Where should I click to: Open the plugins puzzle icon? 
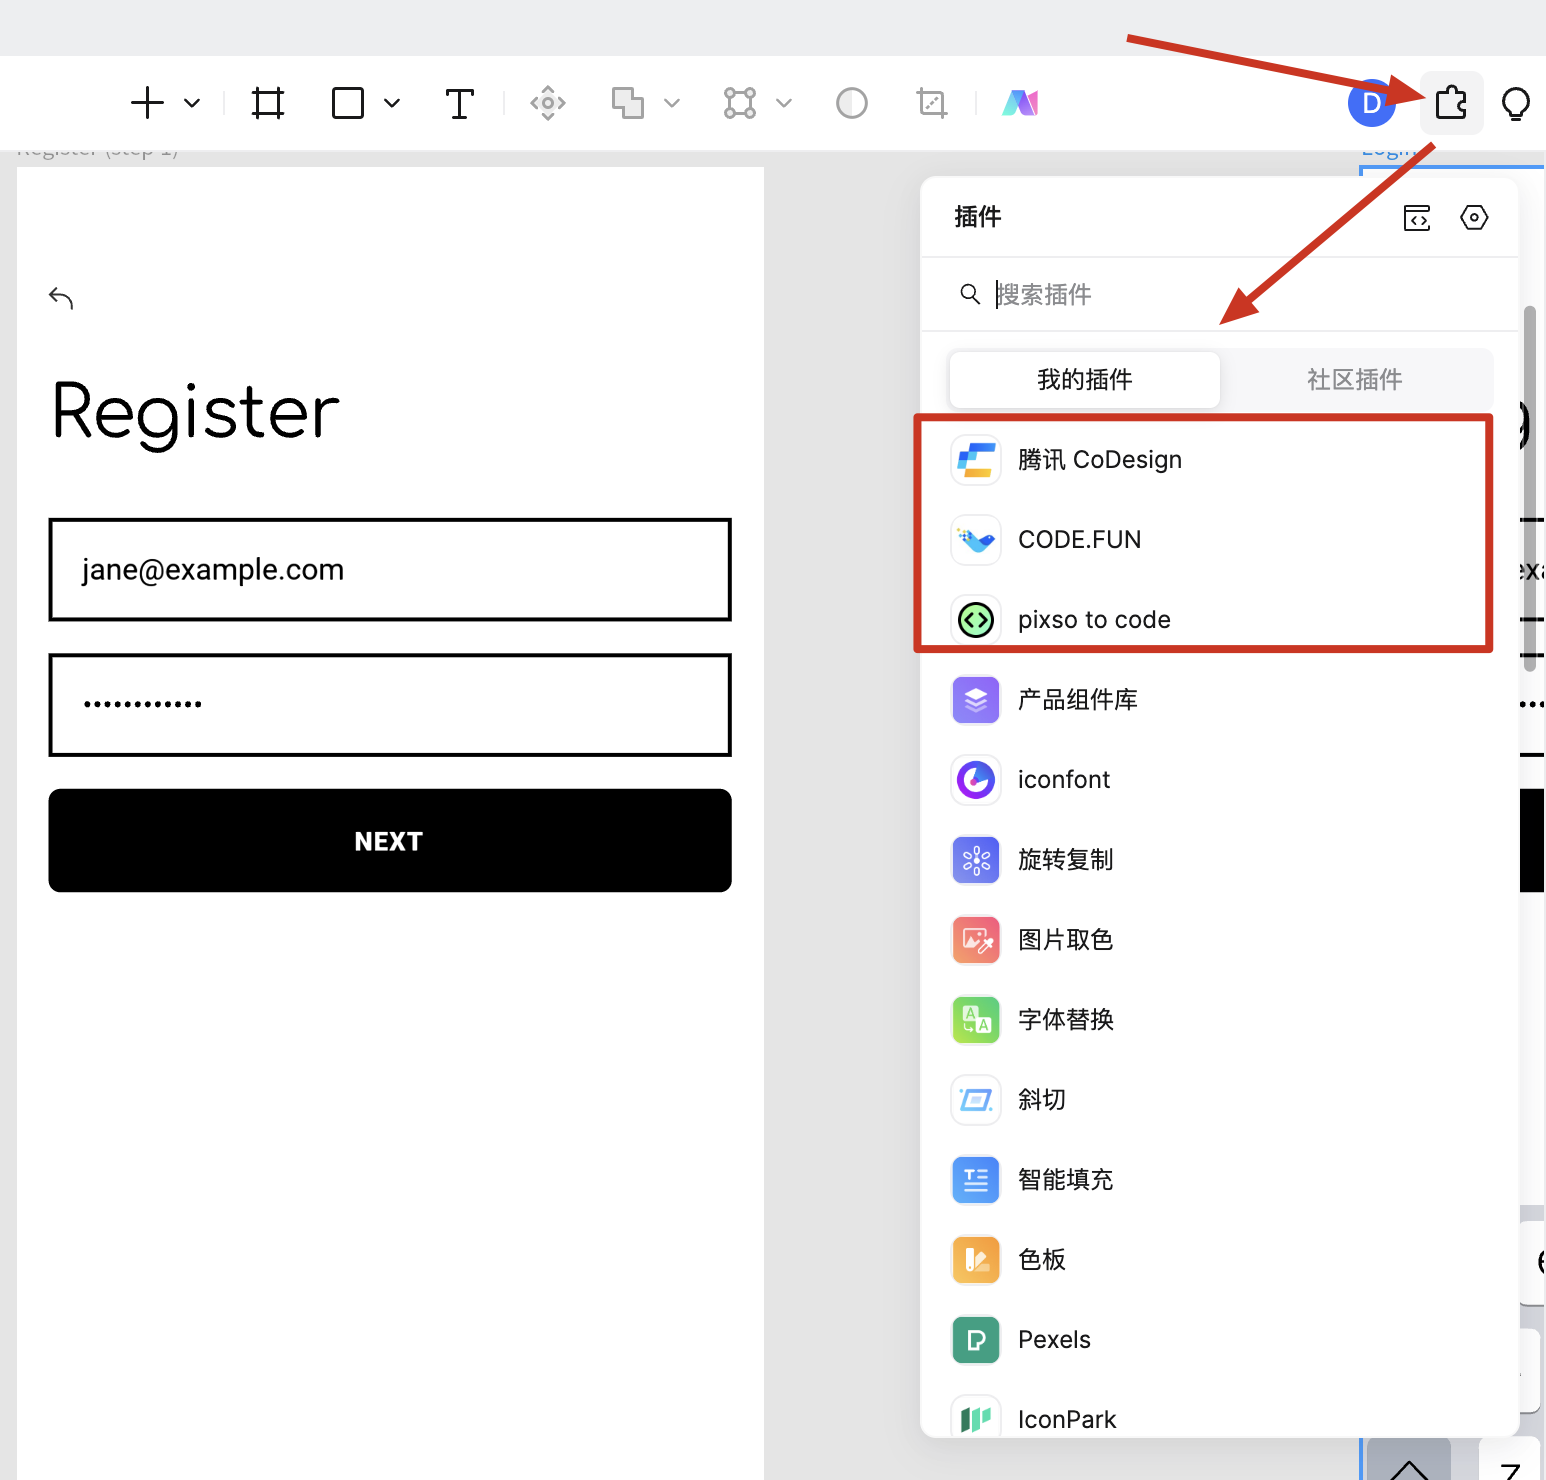click(x=1451, y=103)
